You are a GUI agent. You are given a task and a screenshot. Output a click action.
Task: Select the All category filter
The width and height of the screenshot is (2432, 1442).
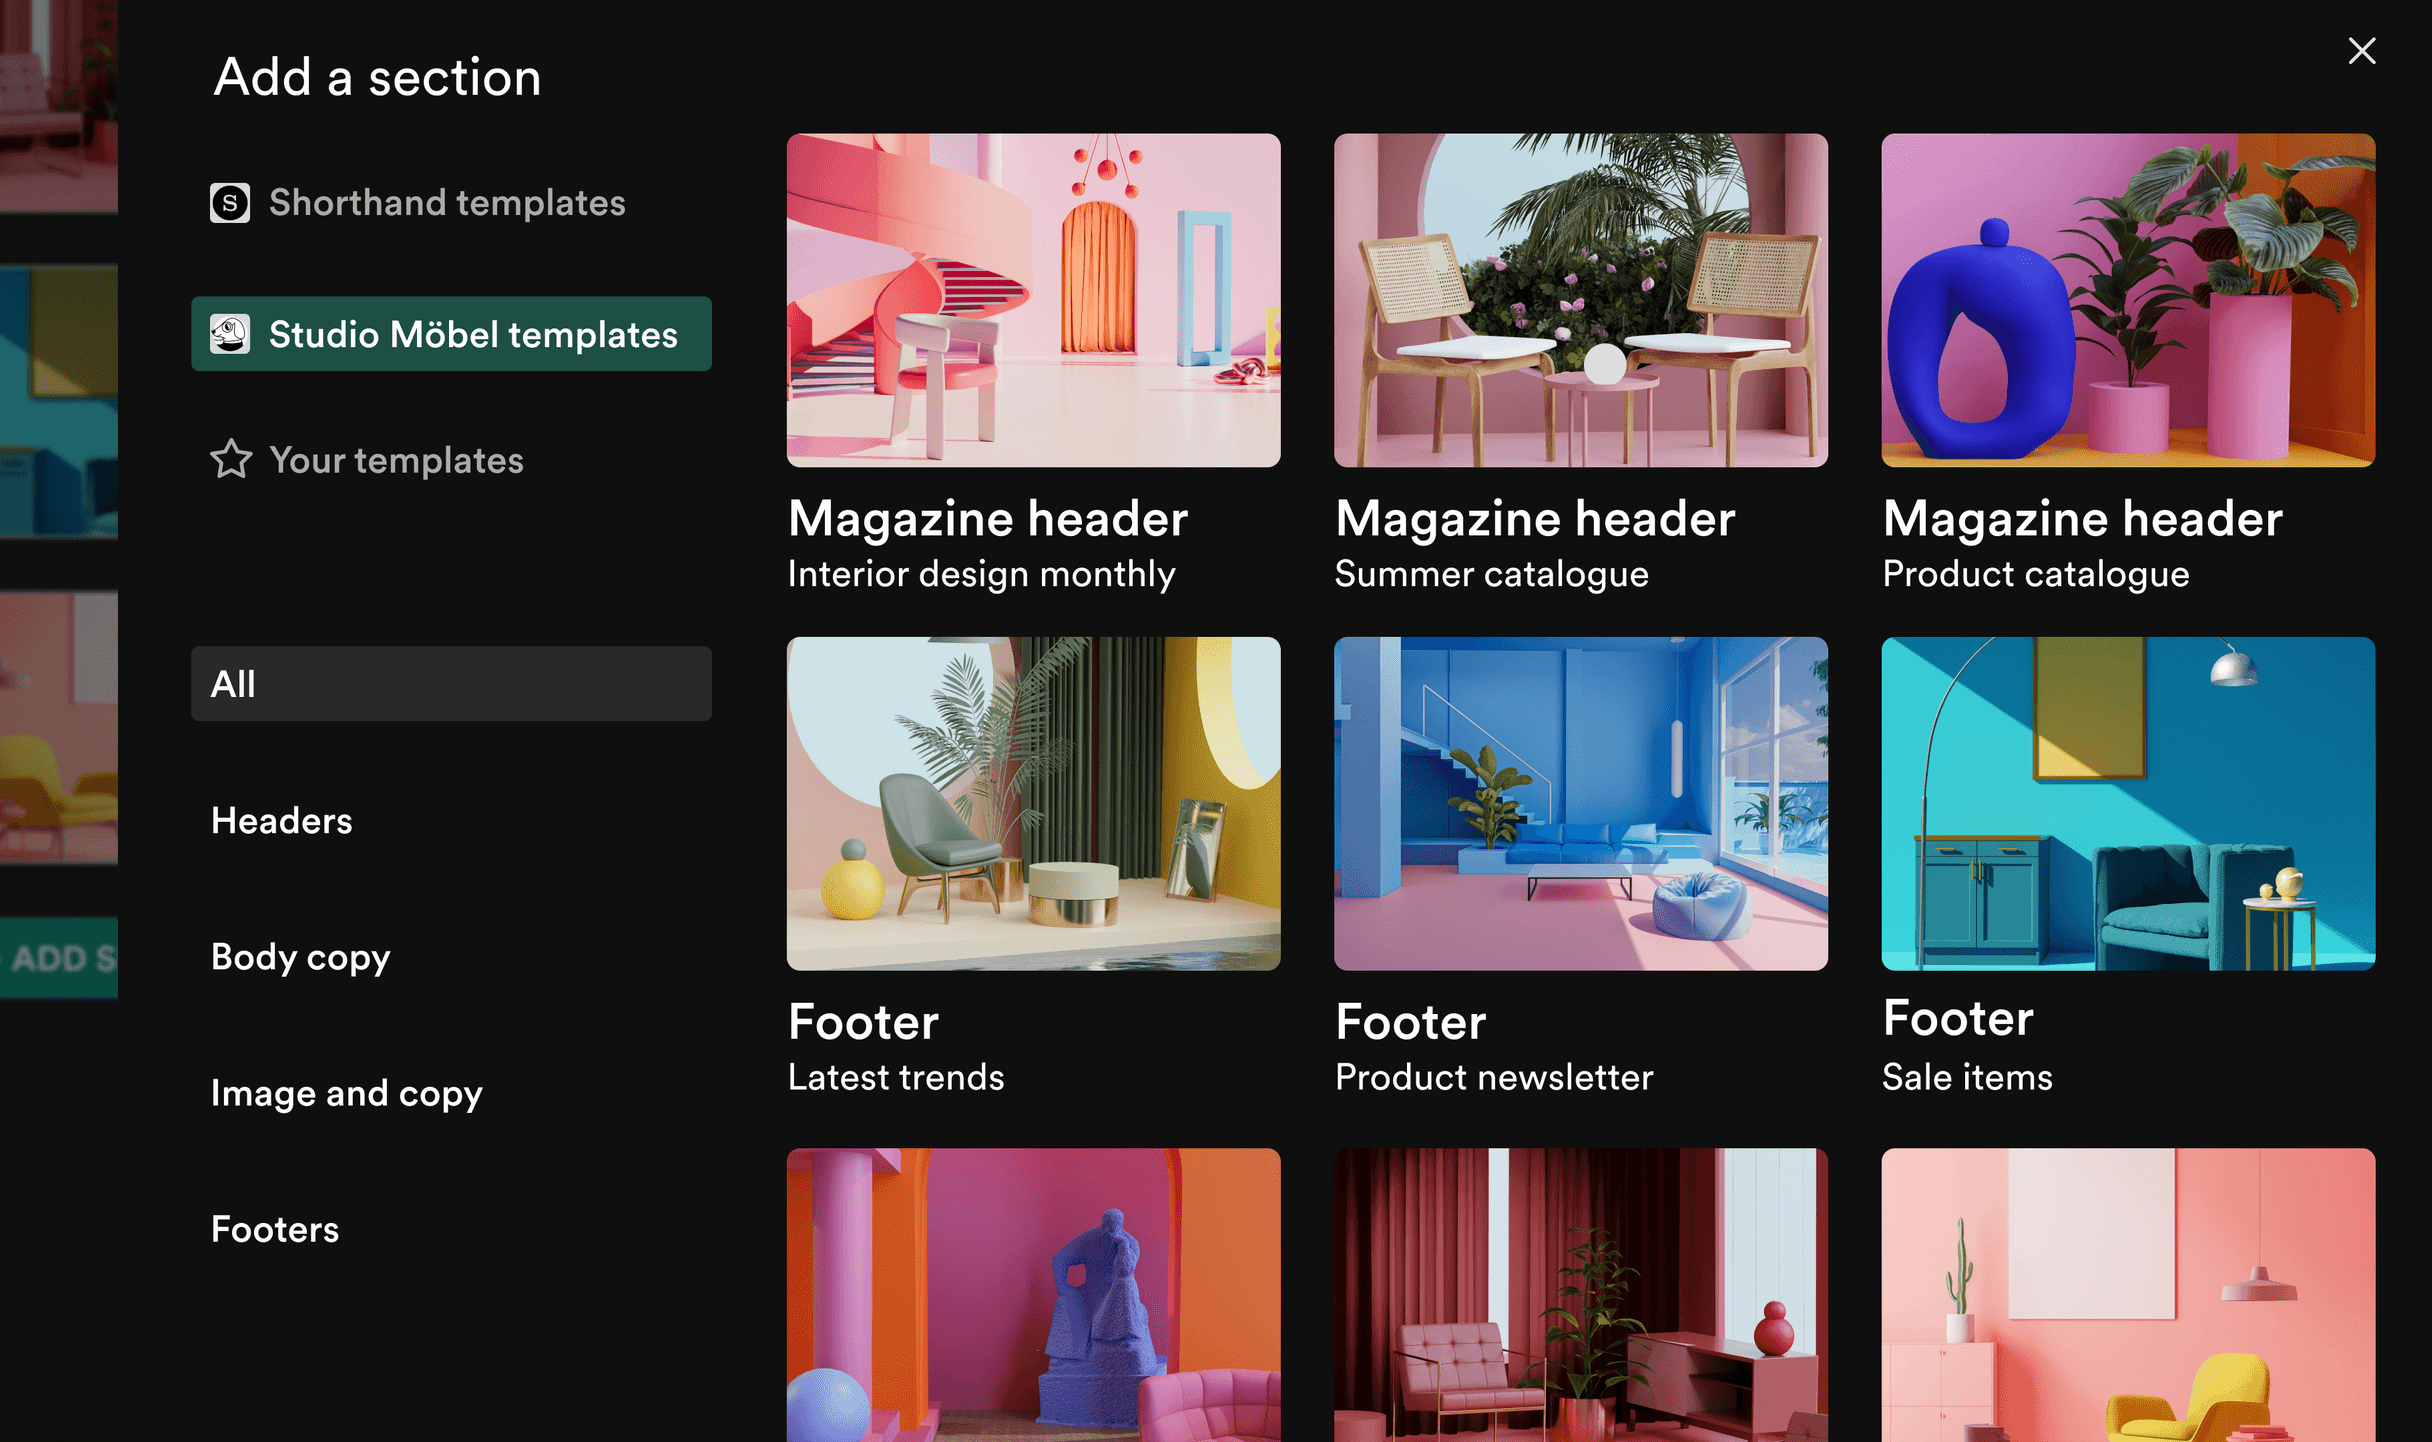pos(451,684)
